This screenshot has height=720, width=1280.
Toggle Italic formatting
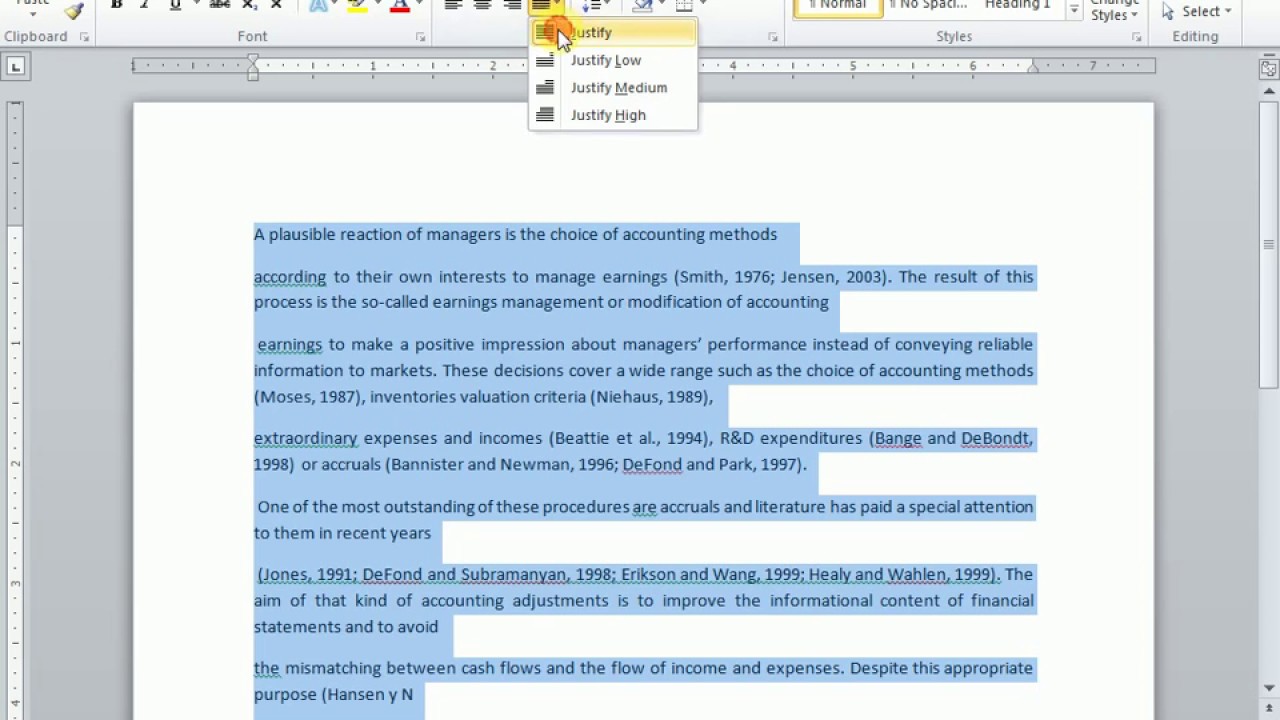[x=144, y=5]
